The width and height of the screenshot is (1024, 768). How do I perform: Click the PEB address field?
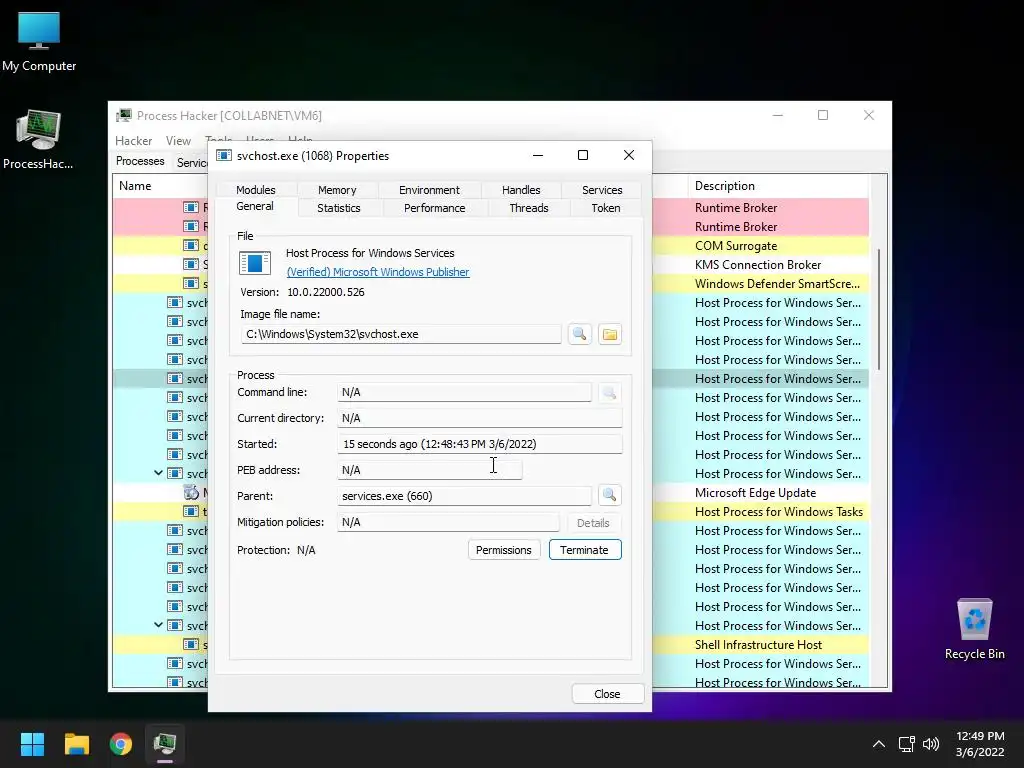[x=430, y=470]
